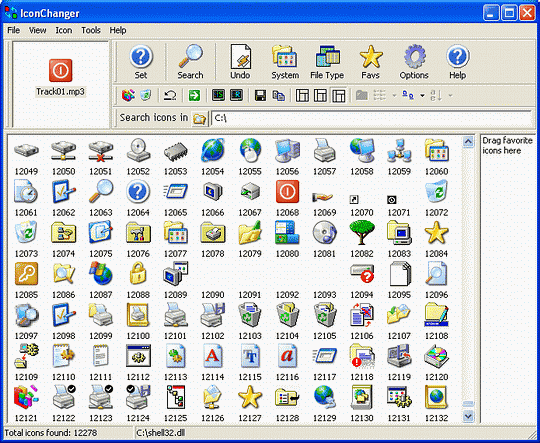
Task: Click the green arrow toolbar icon
Action: point(194,95)
